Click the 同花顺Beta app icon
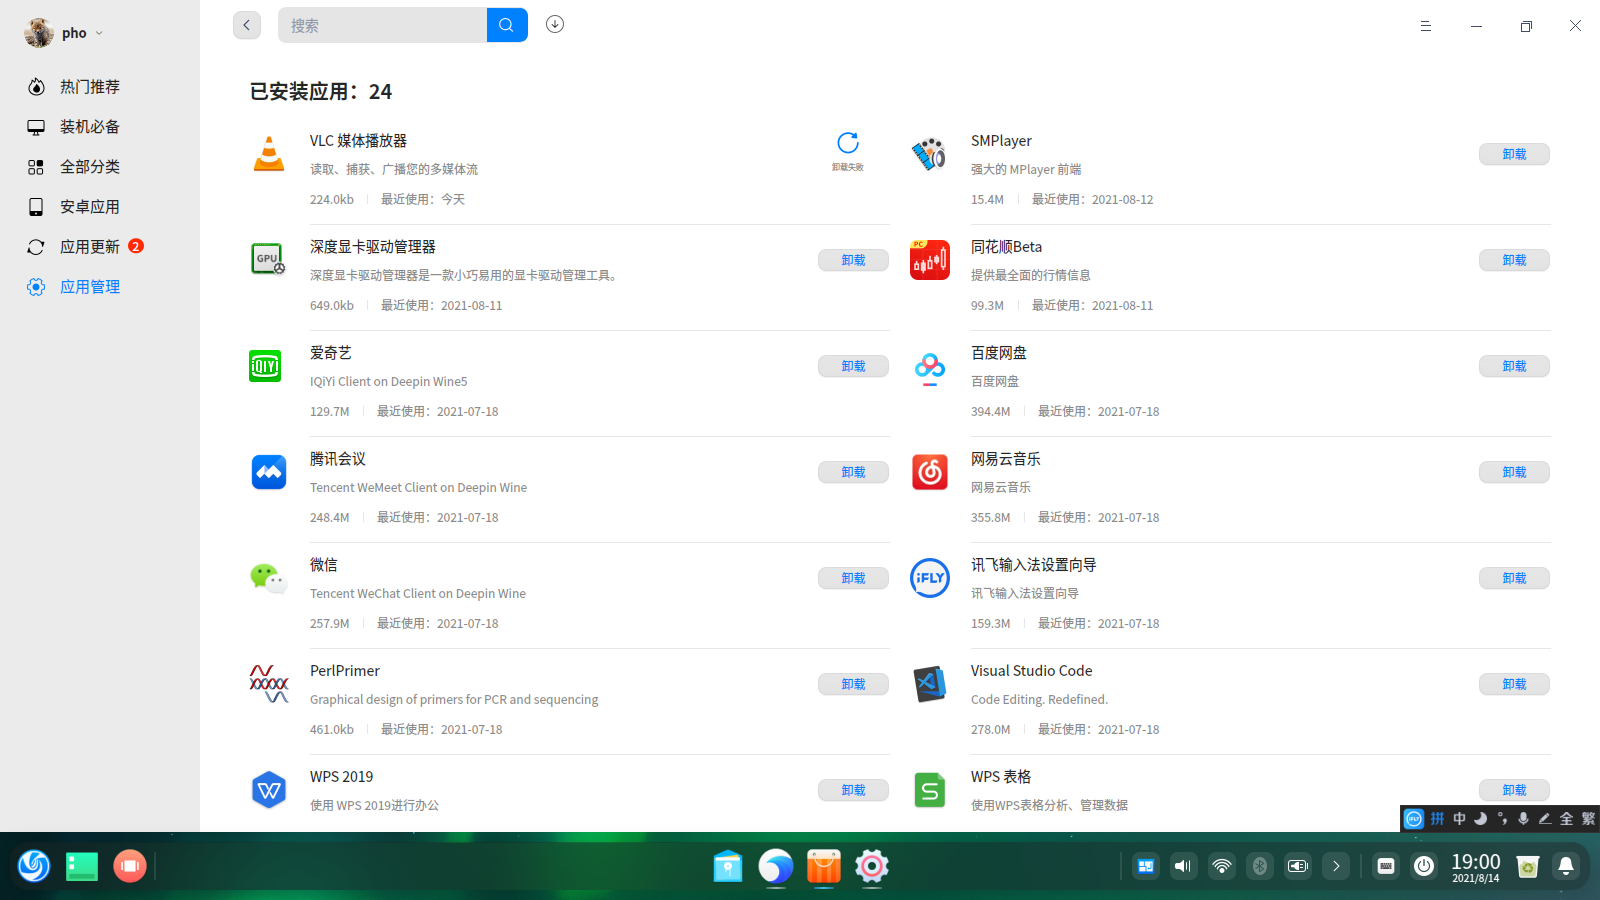The width and height of the screenshot is (1600, 900). pos(930,260)
